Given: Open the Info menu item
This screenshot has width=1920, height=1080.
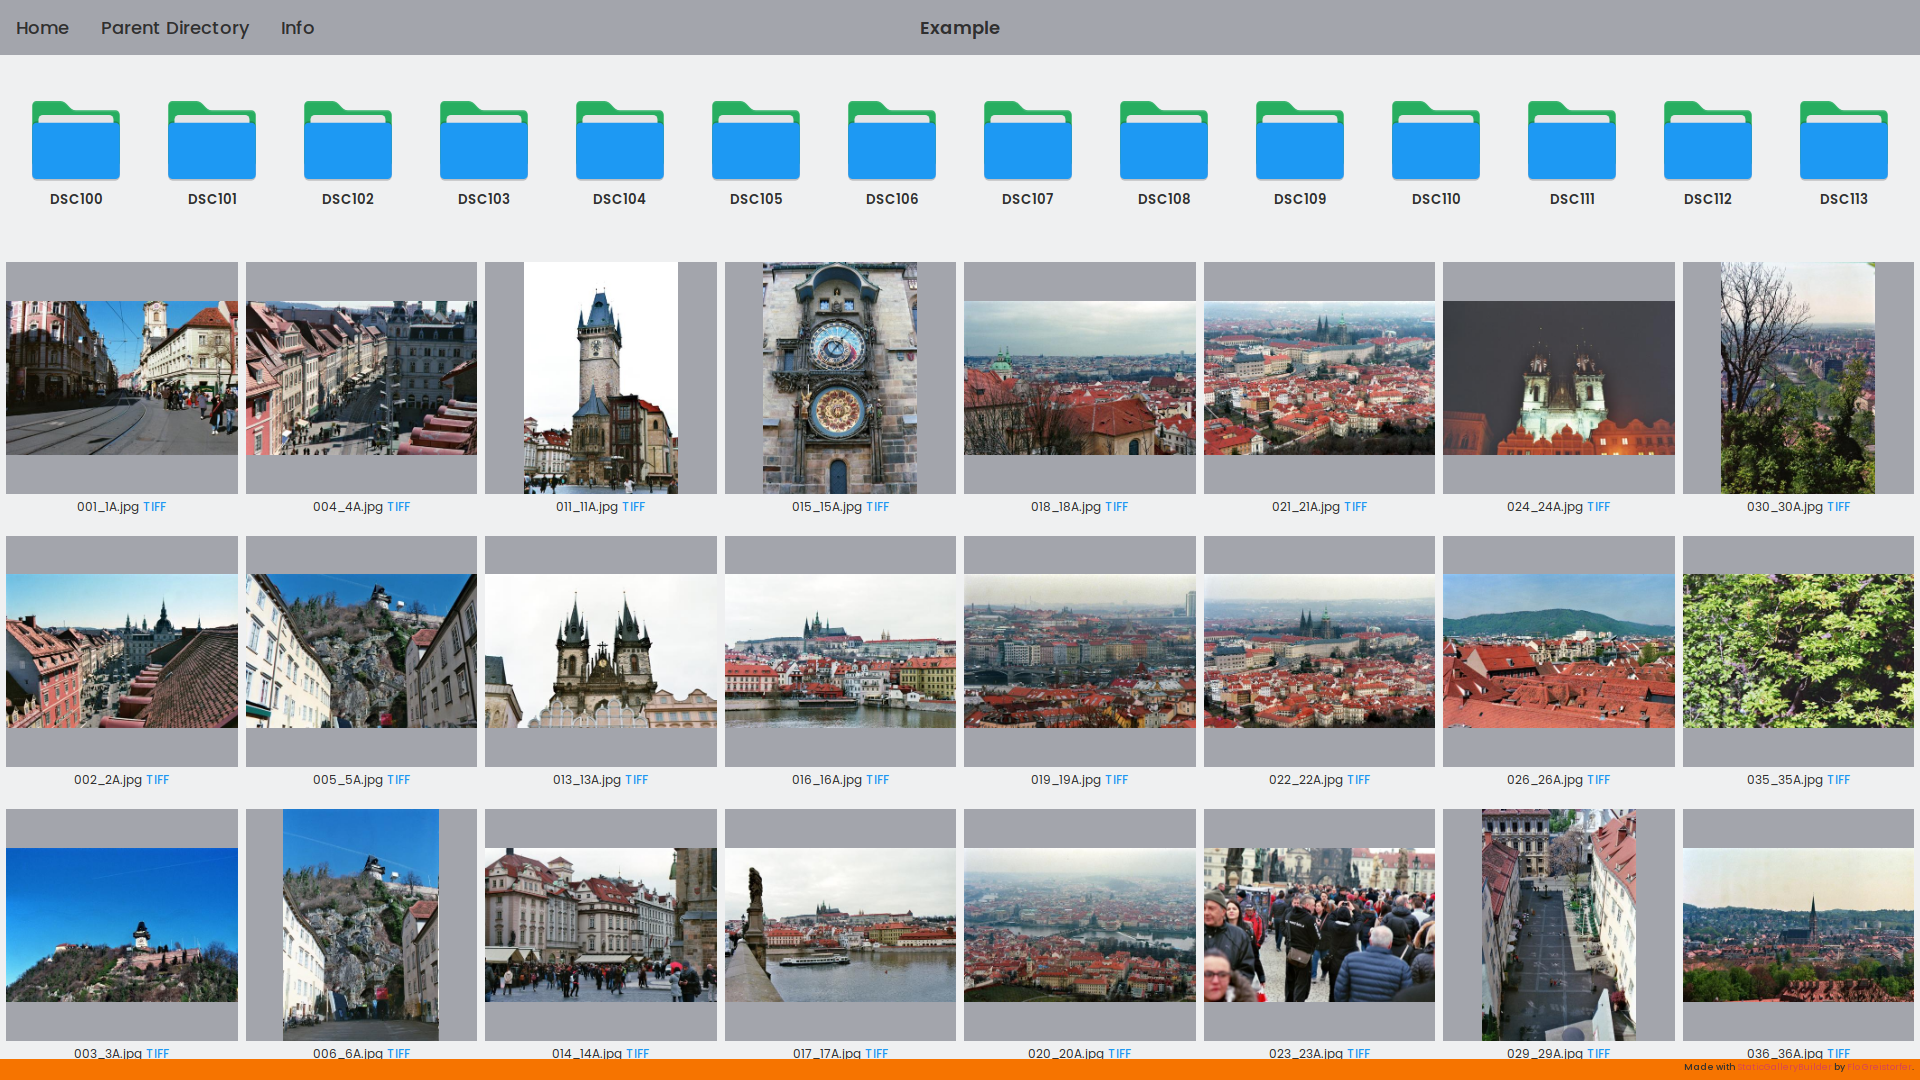Looking at the screenshot, I should pos(297,28).
